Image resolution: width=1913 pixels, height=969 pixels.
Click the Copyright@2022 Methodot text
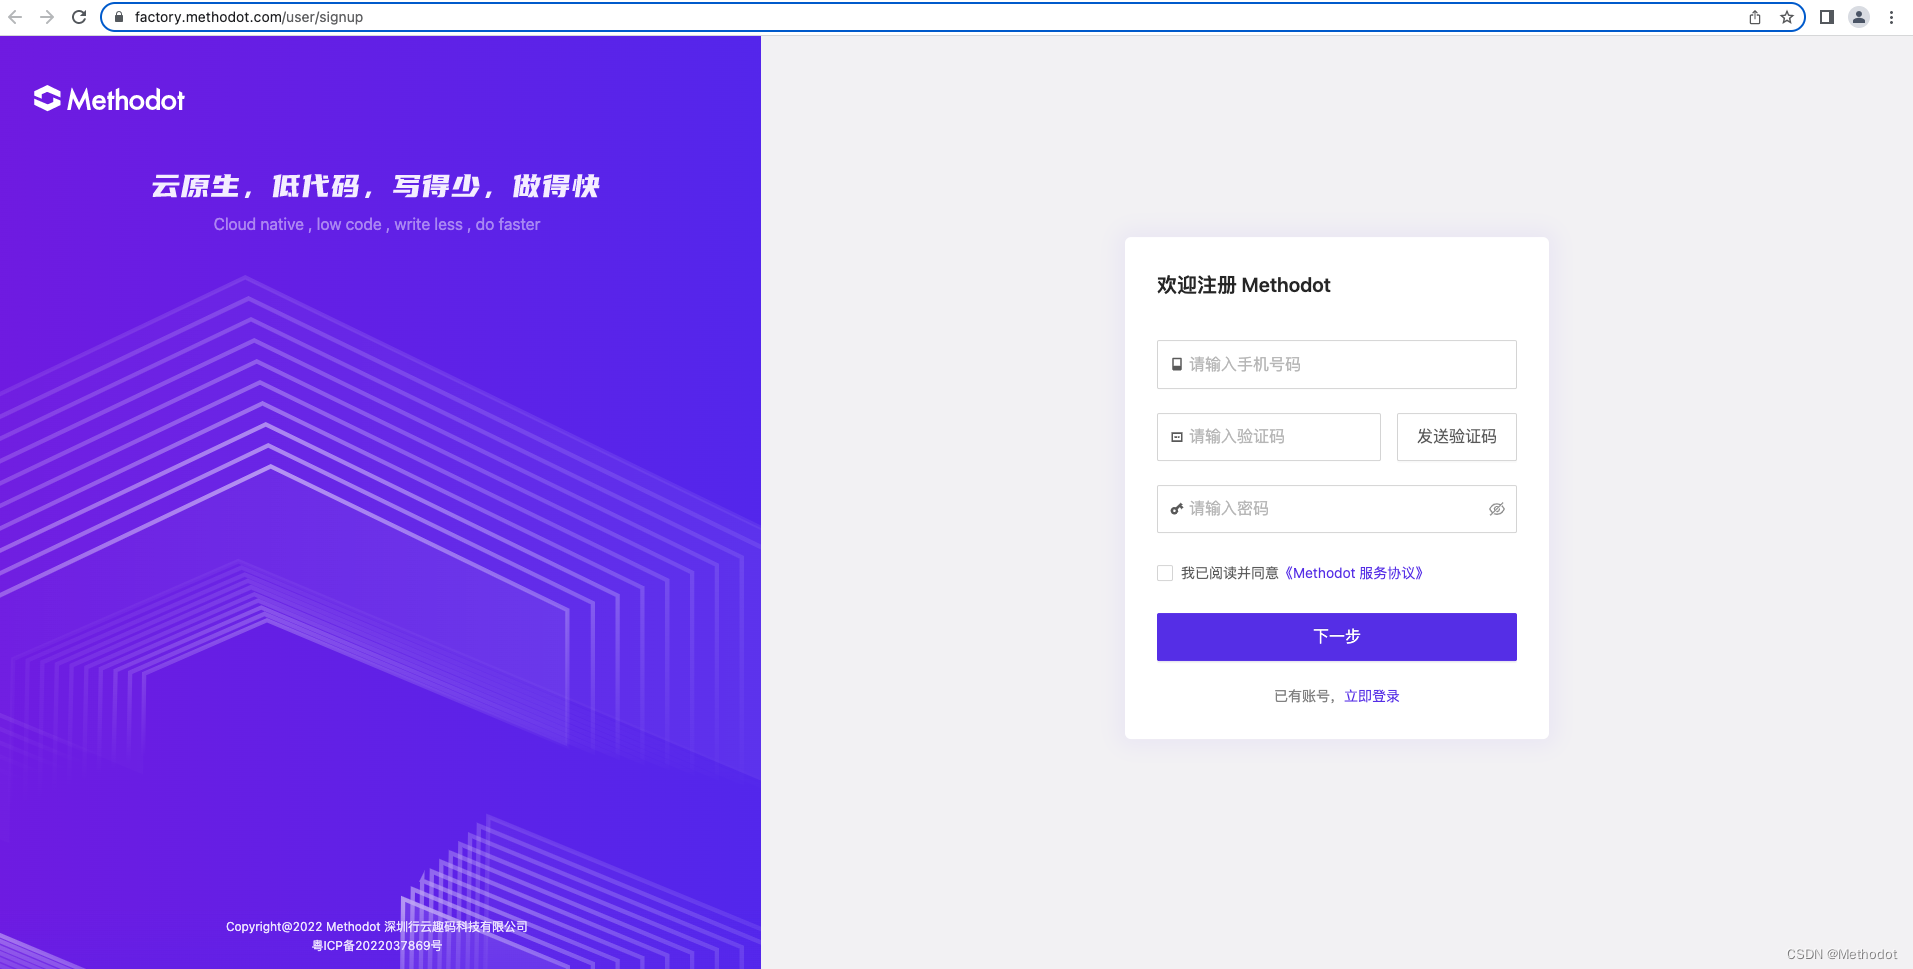tap(377, 927)
